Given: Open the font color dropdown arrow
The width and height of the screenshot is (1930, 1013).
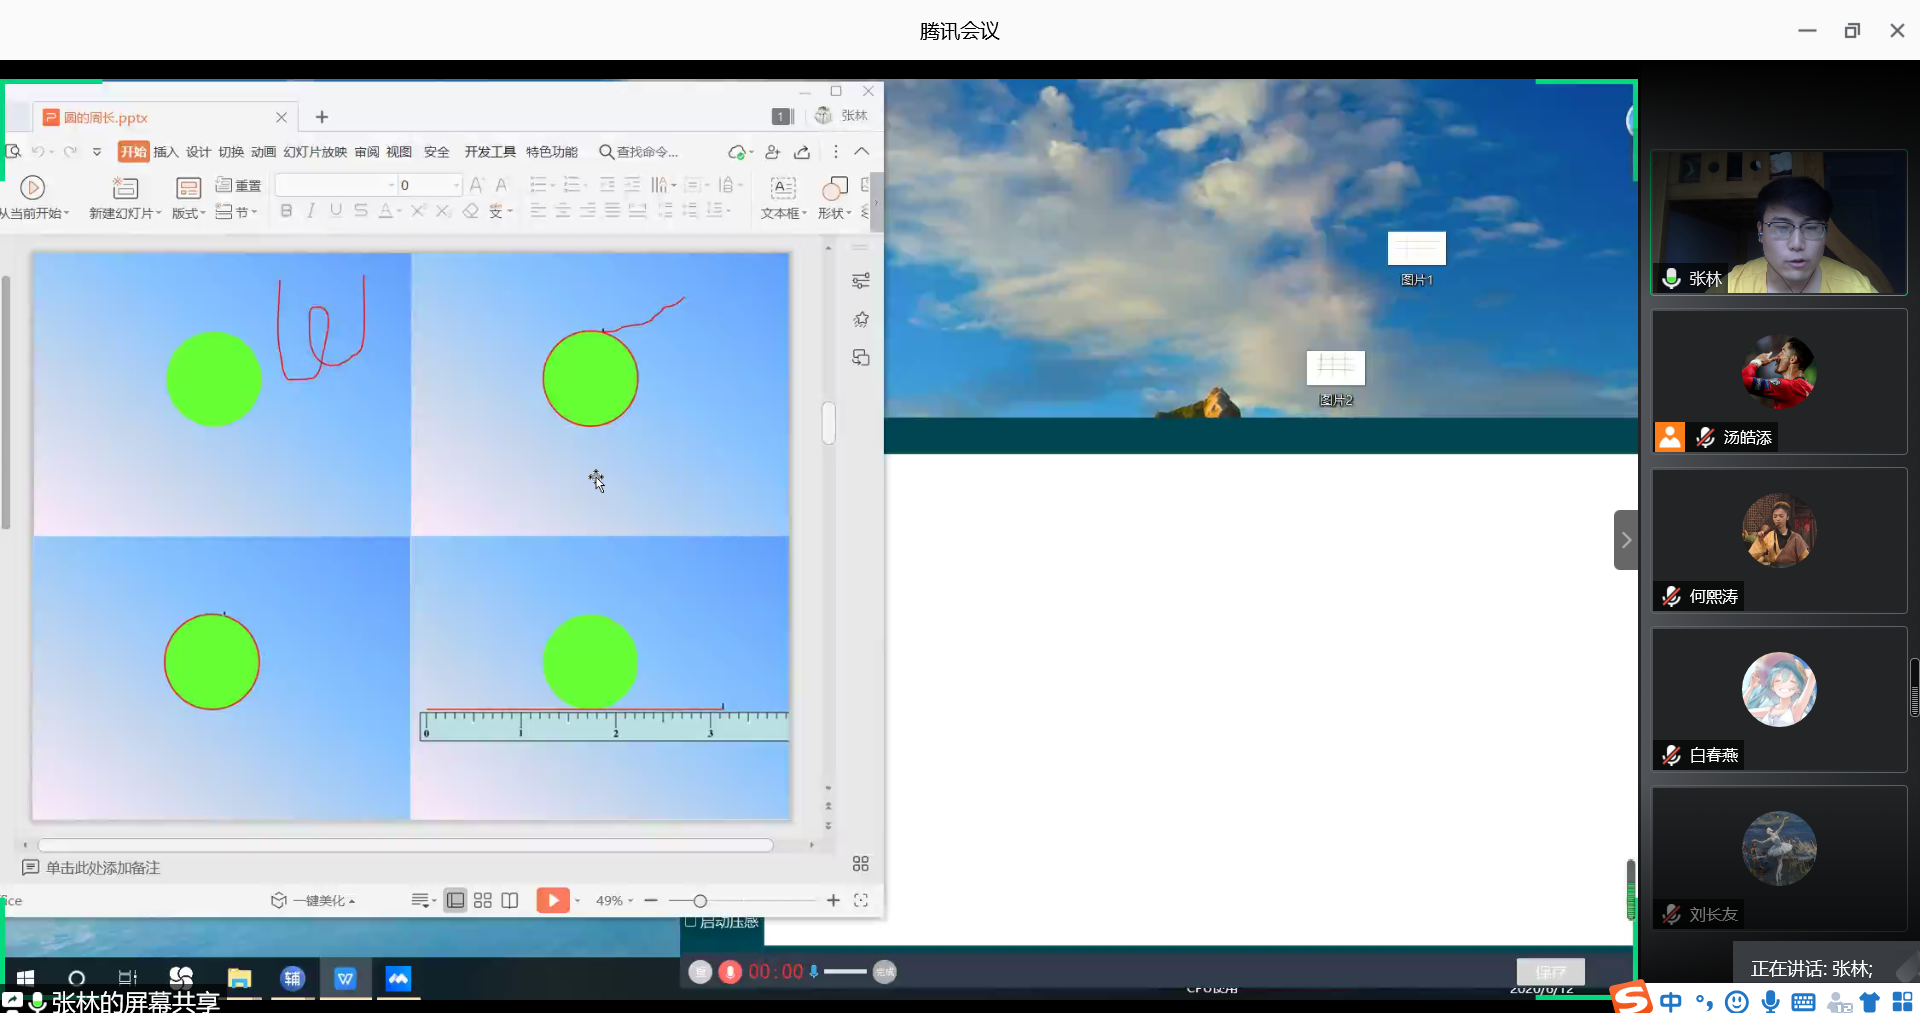Looking at the screenshot, I should tap(399, 212).
